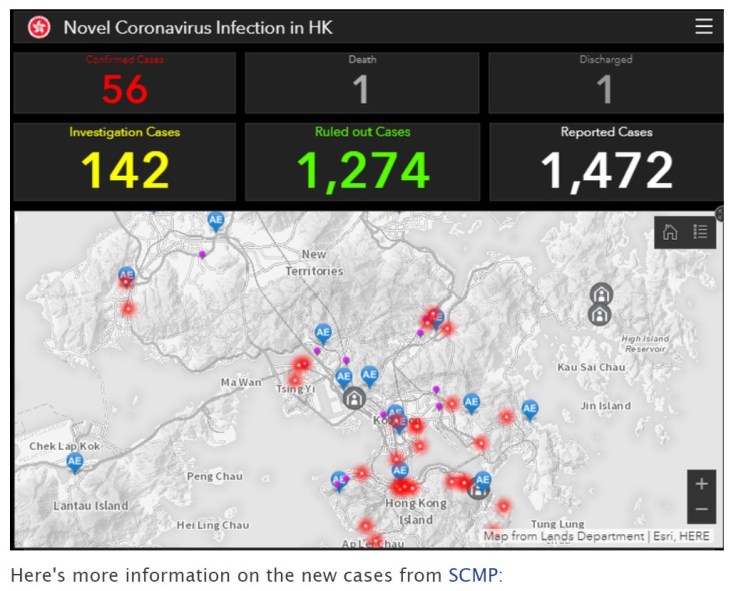Zoom out the map with minus button
The width and height of the screenshot is (736, 591).
coord(701,509)
